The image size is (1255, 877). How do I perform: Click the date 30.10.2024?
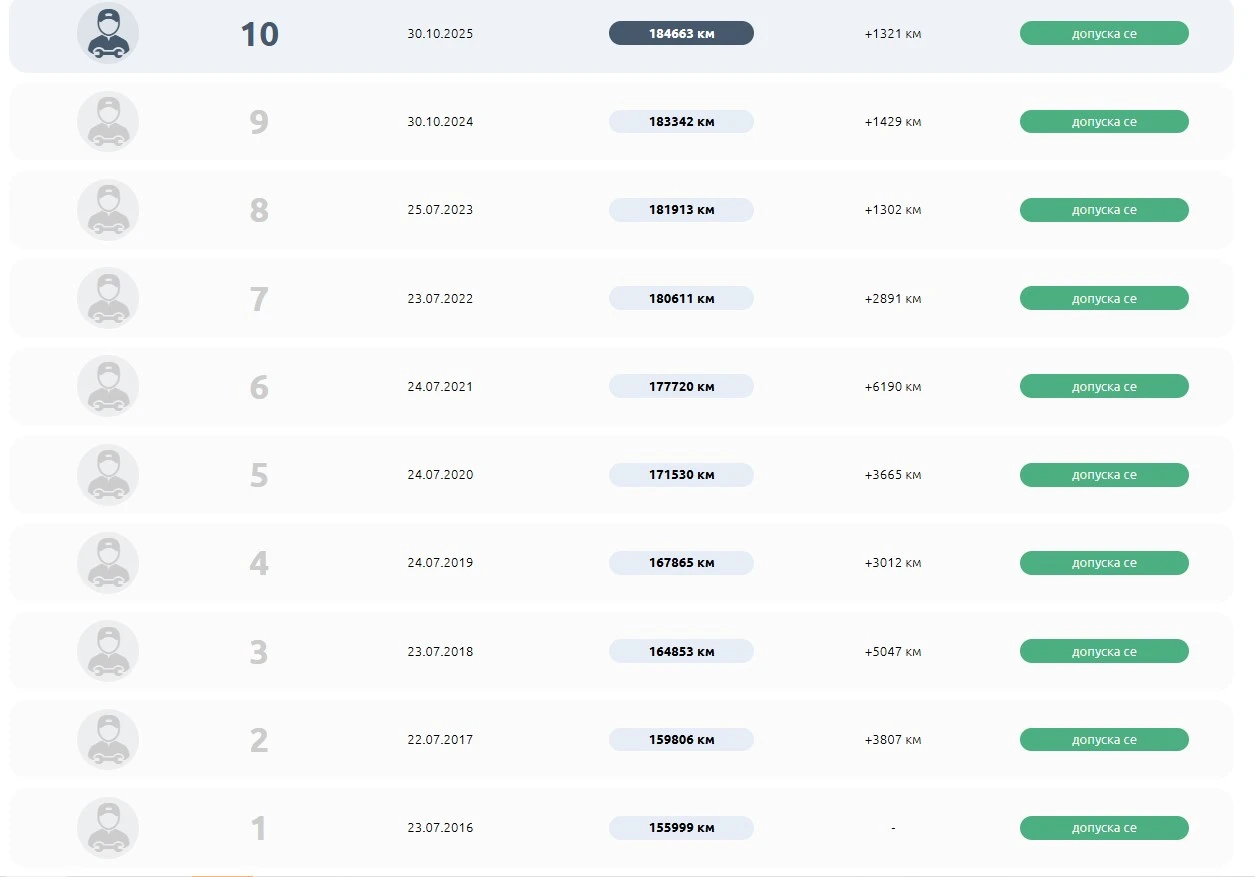point(440,122)
